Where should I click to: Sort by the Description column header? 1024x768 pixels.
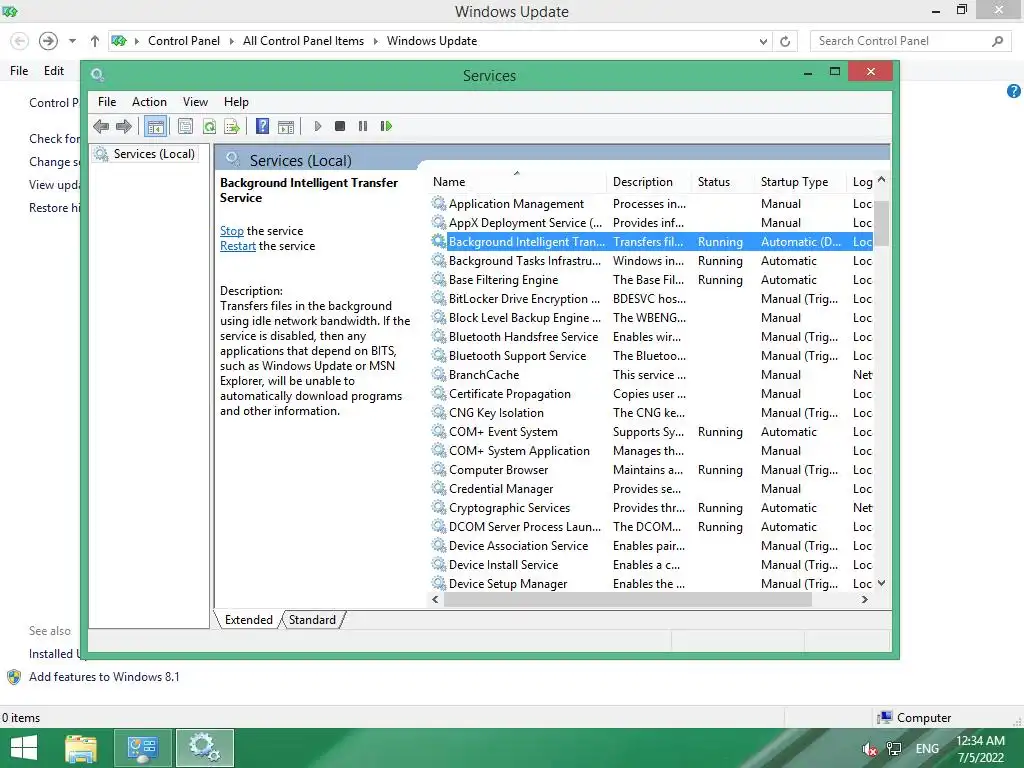pyautogui.click(x=648, y=182)
